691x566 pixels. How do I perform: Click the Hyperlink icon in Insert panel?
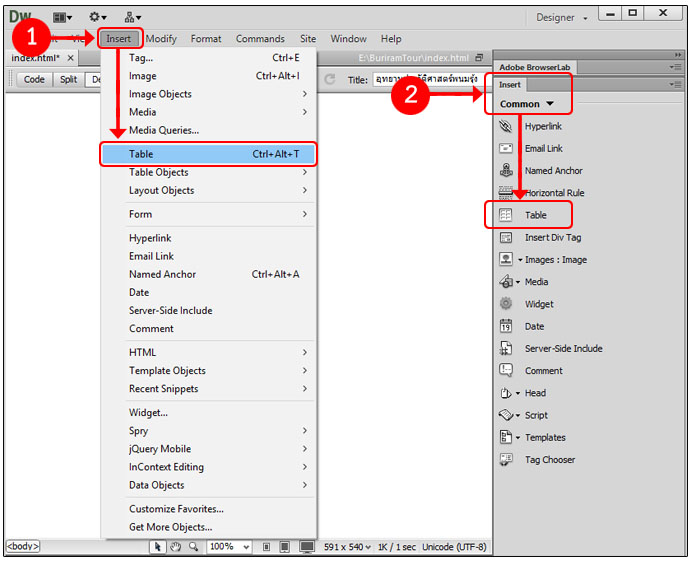pyautogui.click(x=506, y=127)
